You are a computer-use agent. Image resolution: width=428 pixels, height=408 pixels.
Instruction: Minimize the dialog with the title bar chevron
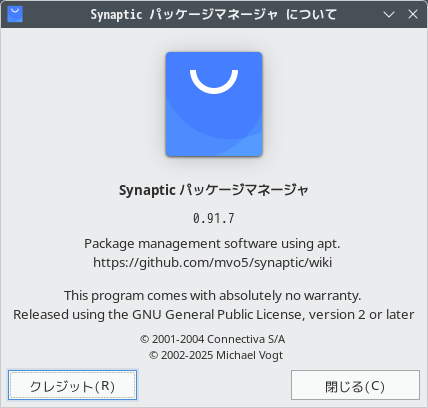(389, 14)
